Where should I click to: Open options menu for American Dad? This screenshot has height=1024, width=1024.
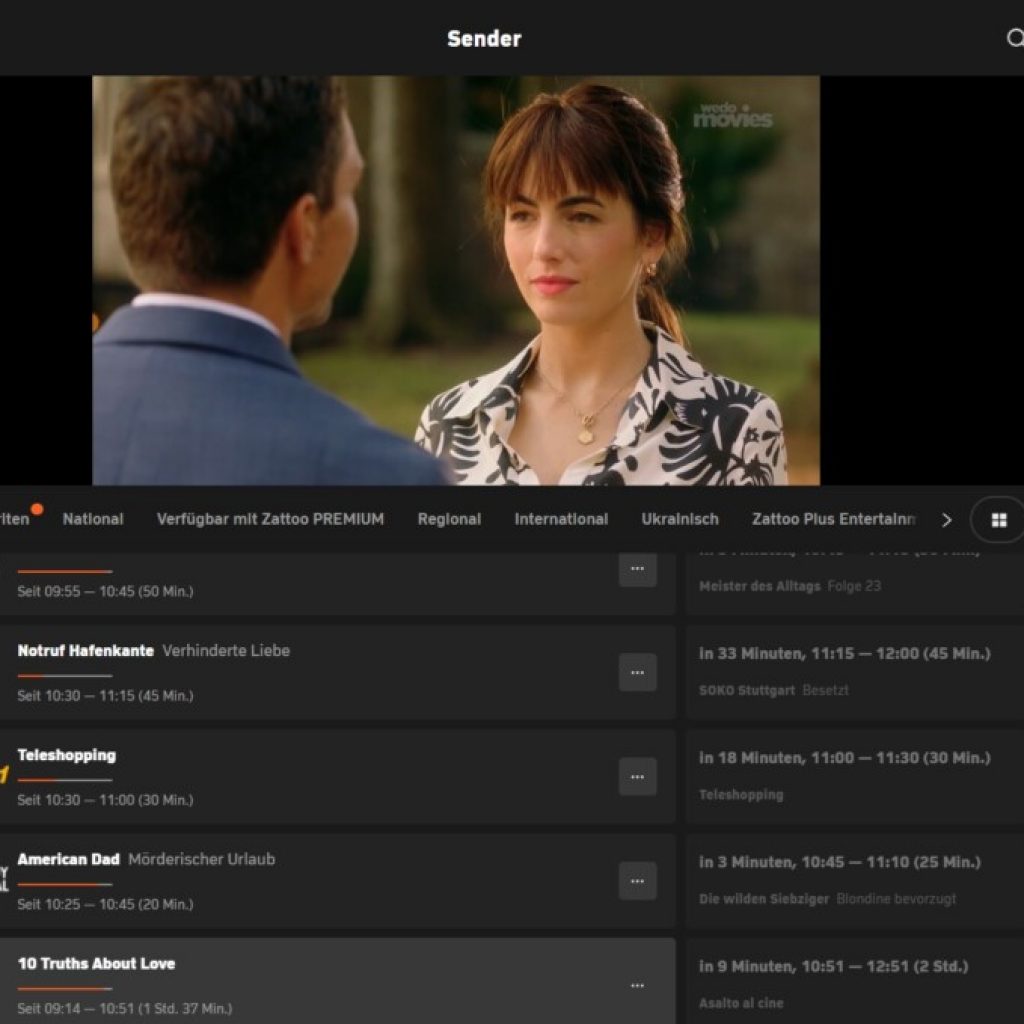click(637, 881)
